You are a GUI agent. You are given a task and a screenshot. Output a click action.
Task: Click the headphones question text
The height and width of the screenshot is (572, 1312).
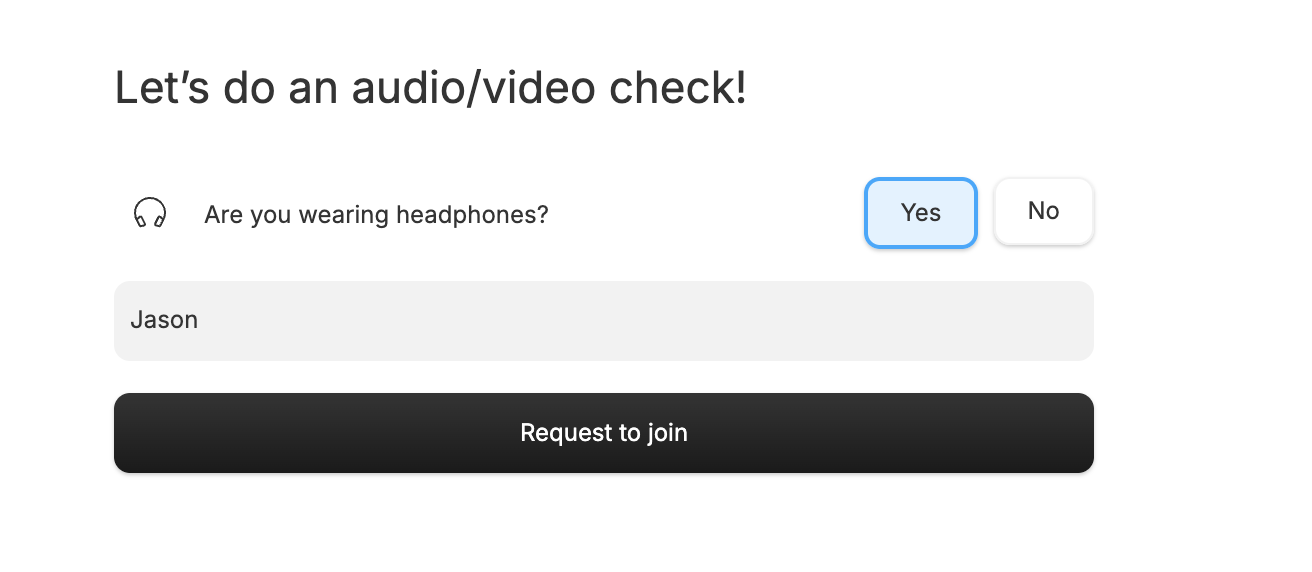pyautogui.click(x=376, y=214)
